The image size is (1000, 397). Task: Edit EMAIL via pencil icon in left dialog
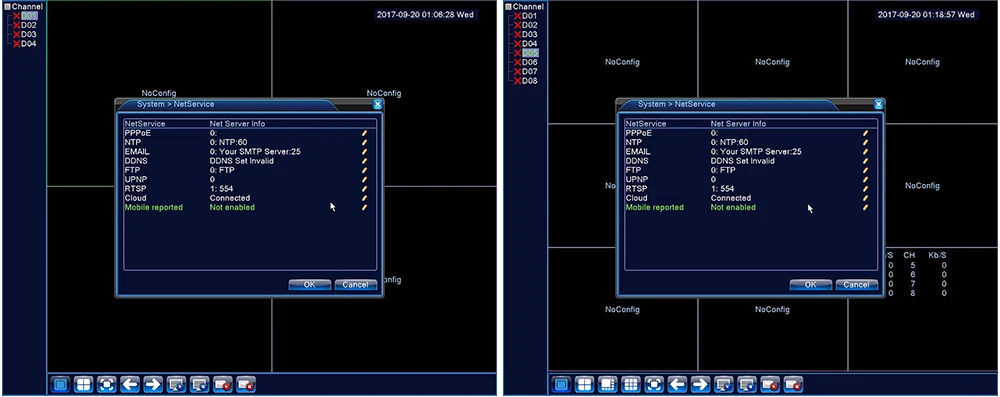click(x=365, y=152)
